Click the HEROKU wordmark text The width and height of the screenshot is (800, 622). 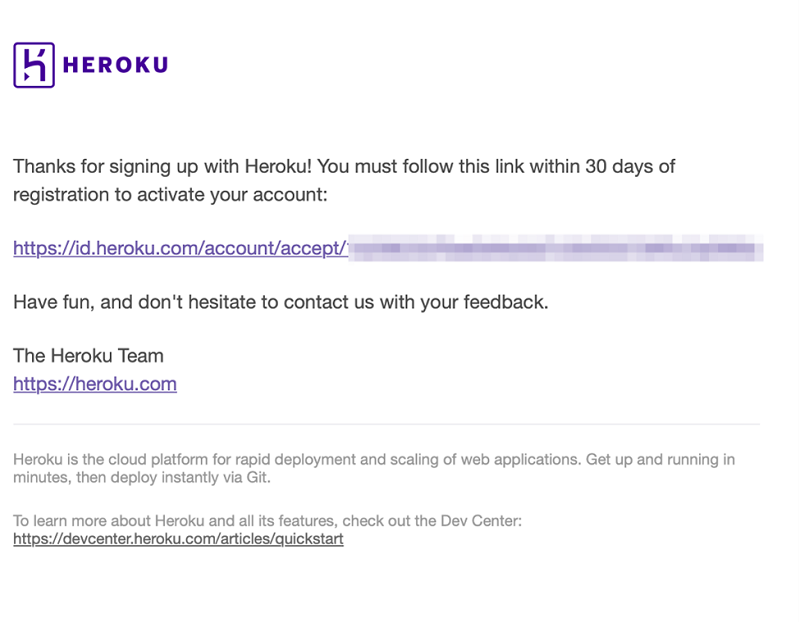(x=115, y=66)
